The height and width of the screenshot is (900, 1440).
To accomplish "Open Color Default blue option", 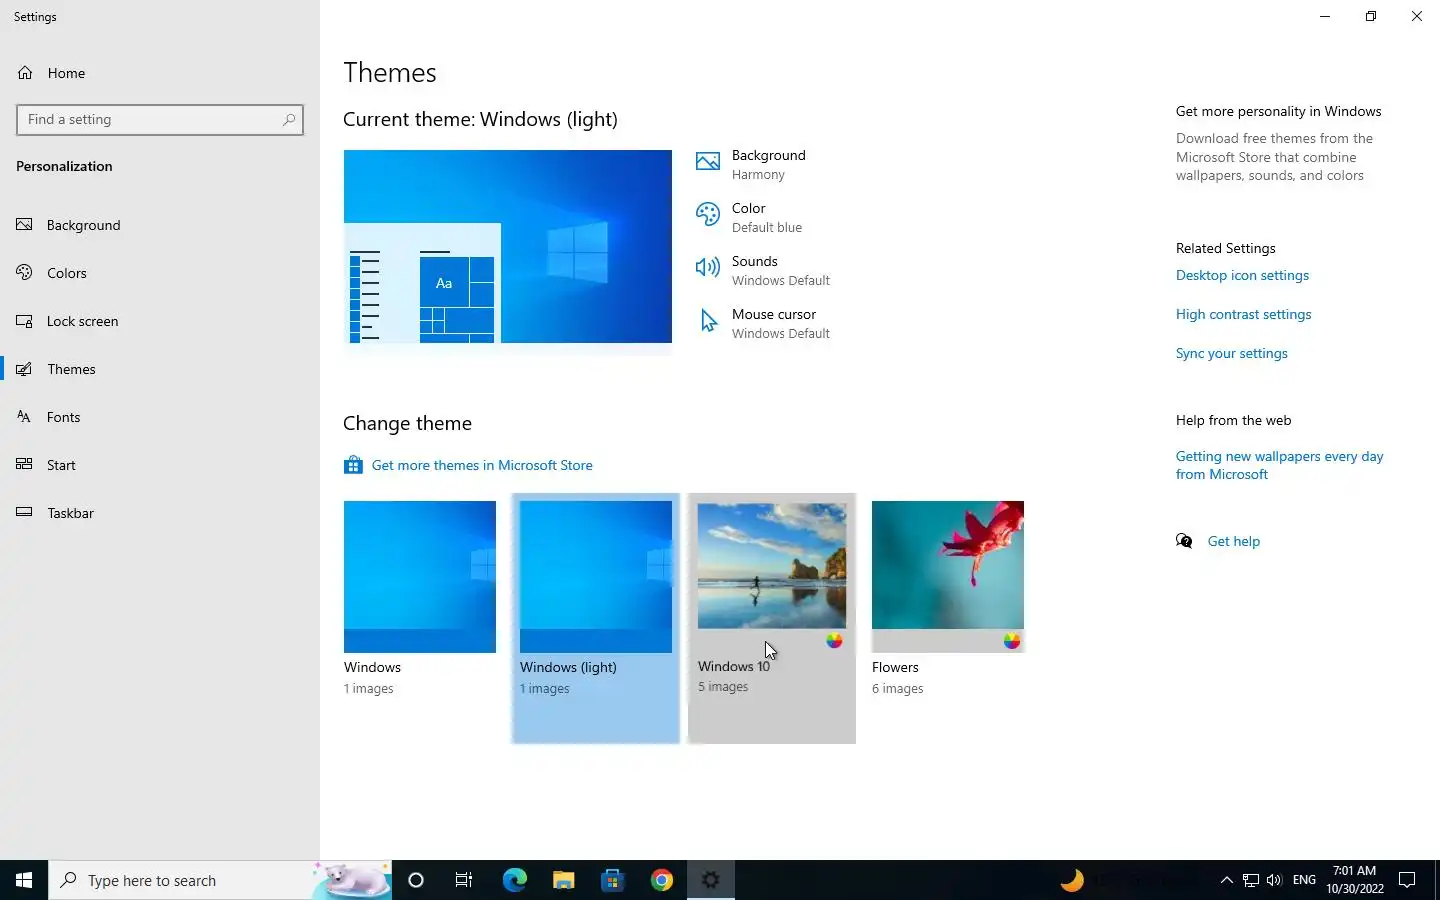I will point(767,217).
